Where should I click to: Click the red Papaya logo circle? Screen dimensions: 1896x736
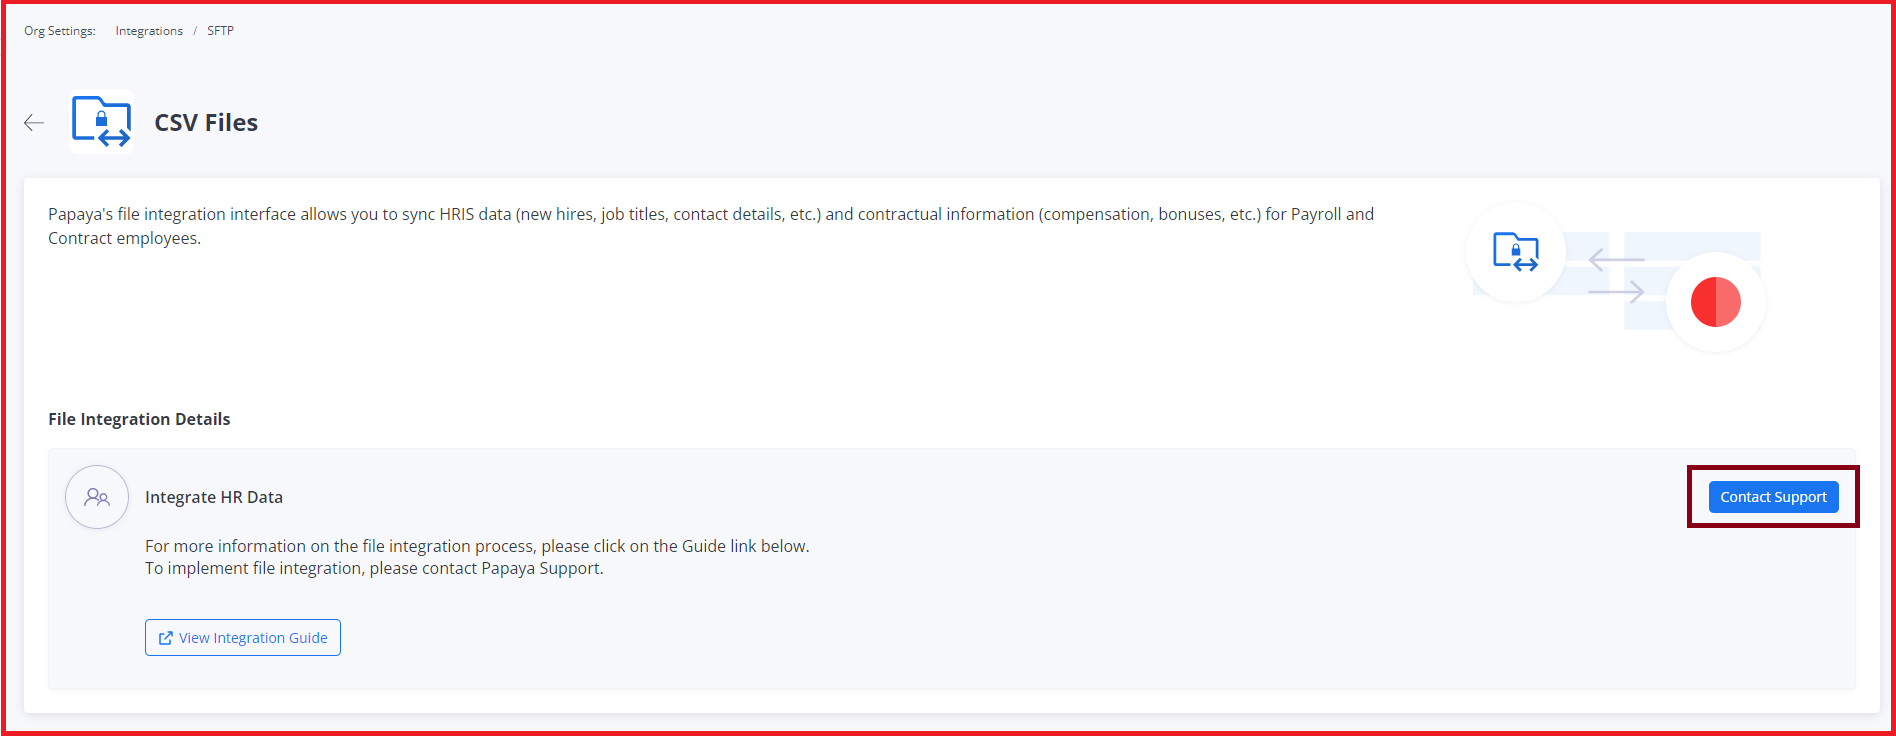pyautogui.click(x=1715, y=302)
